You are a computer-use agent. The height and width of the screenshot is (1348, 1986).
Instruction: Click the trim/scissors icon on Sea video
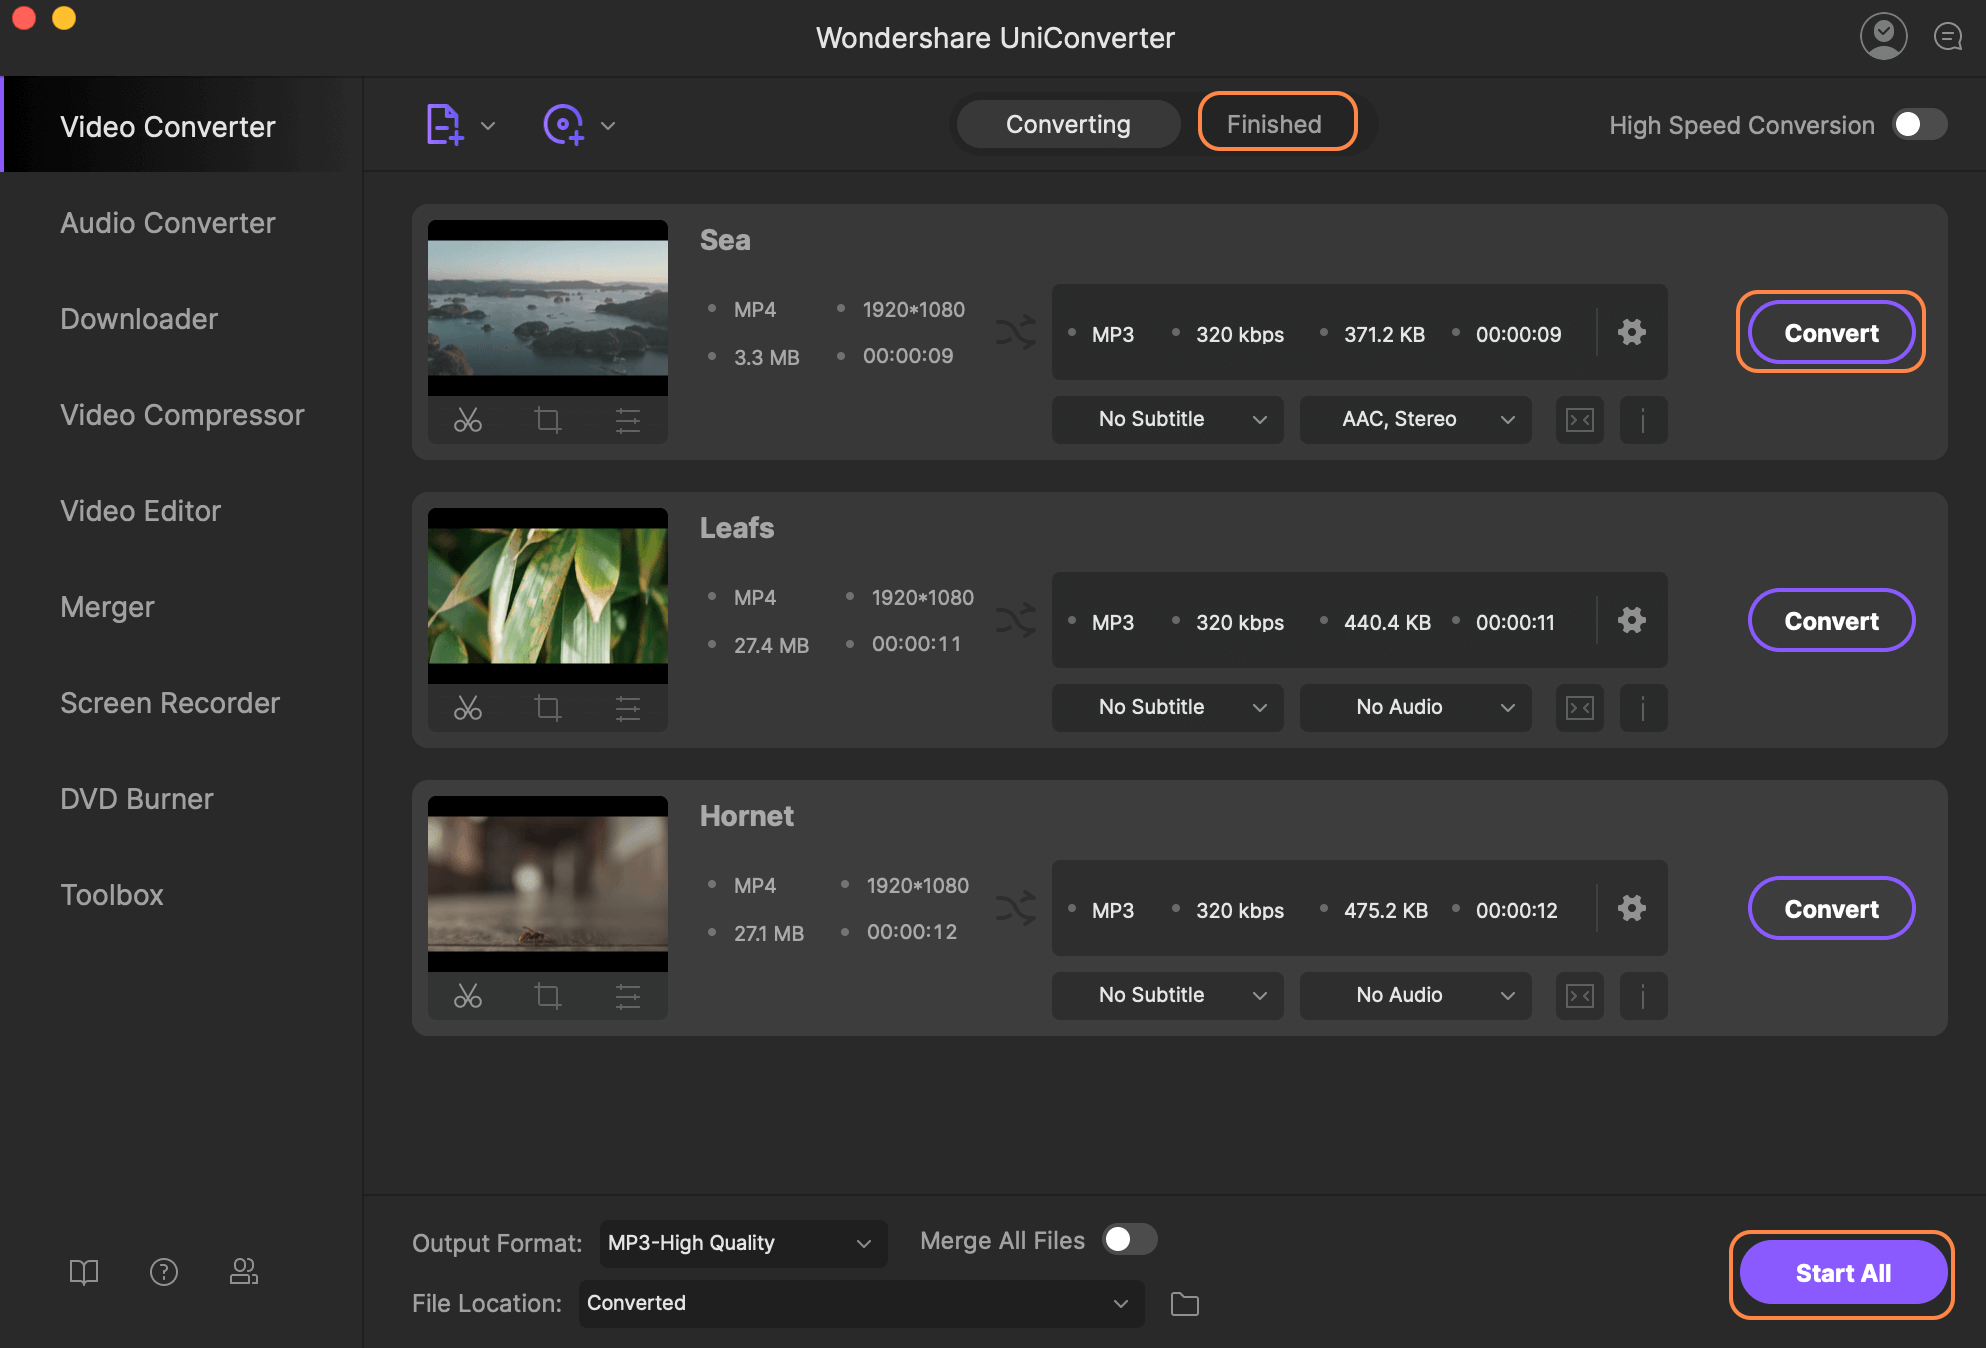tap(468, 418)
